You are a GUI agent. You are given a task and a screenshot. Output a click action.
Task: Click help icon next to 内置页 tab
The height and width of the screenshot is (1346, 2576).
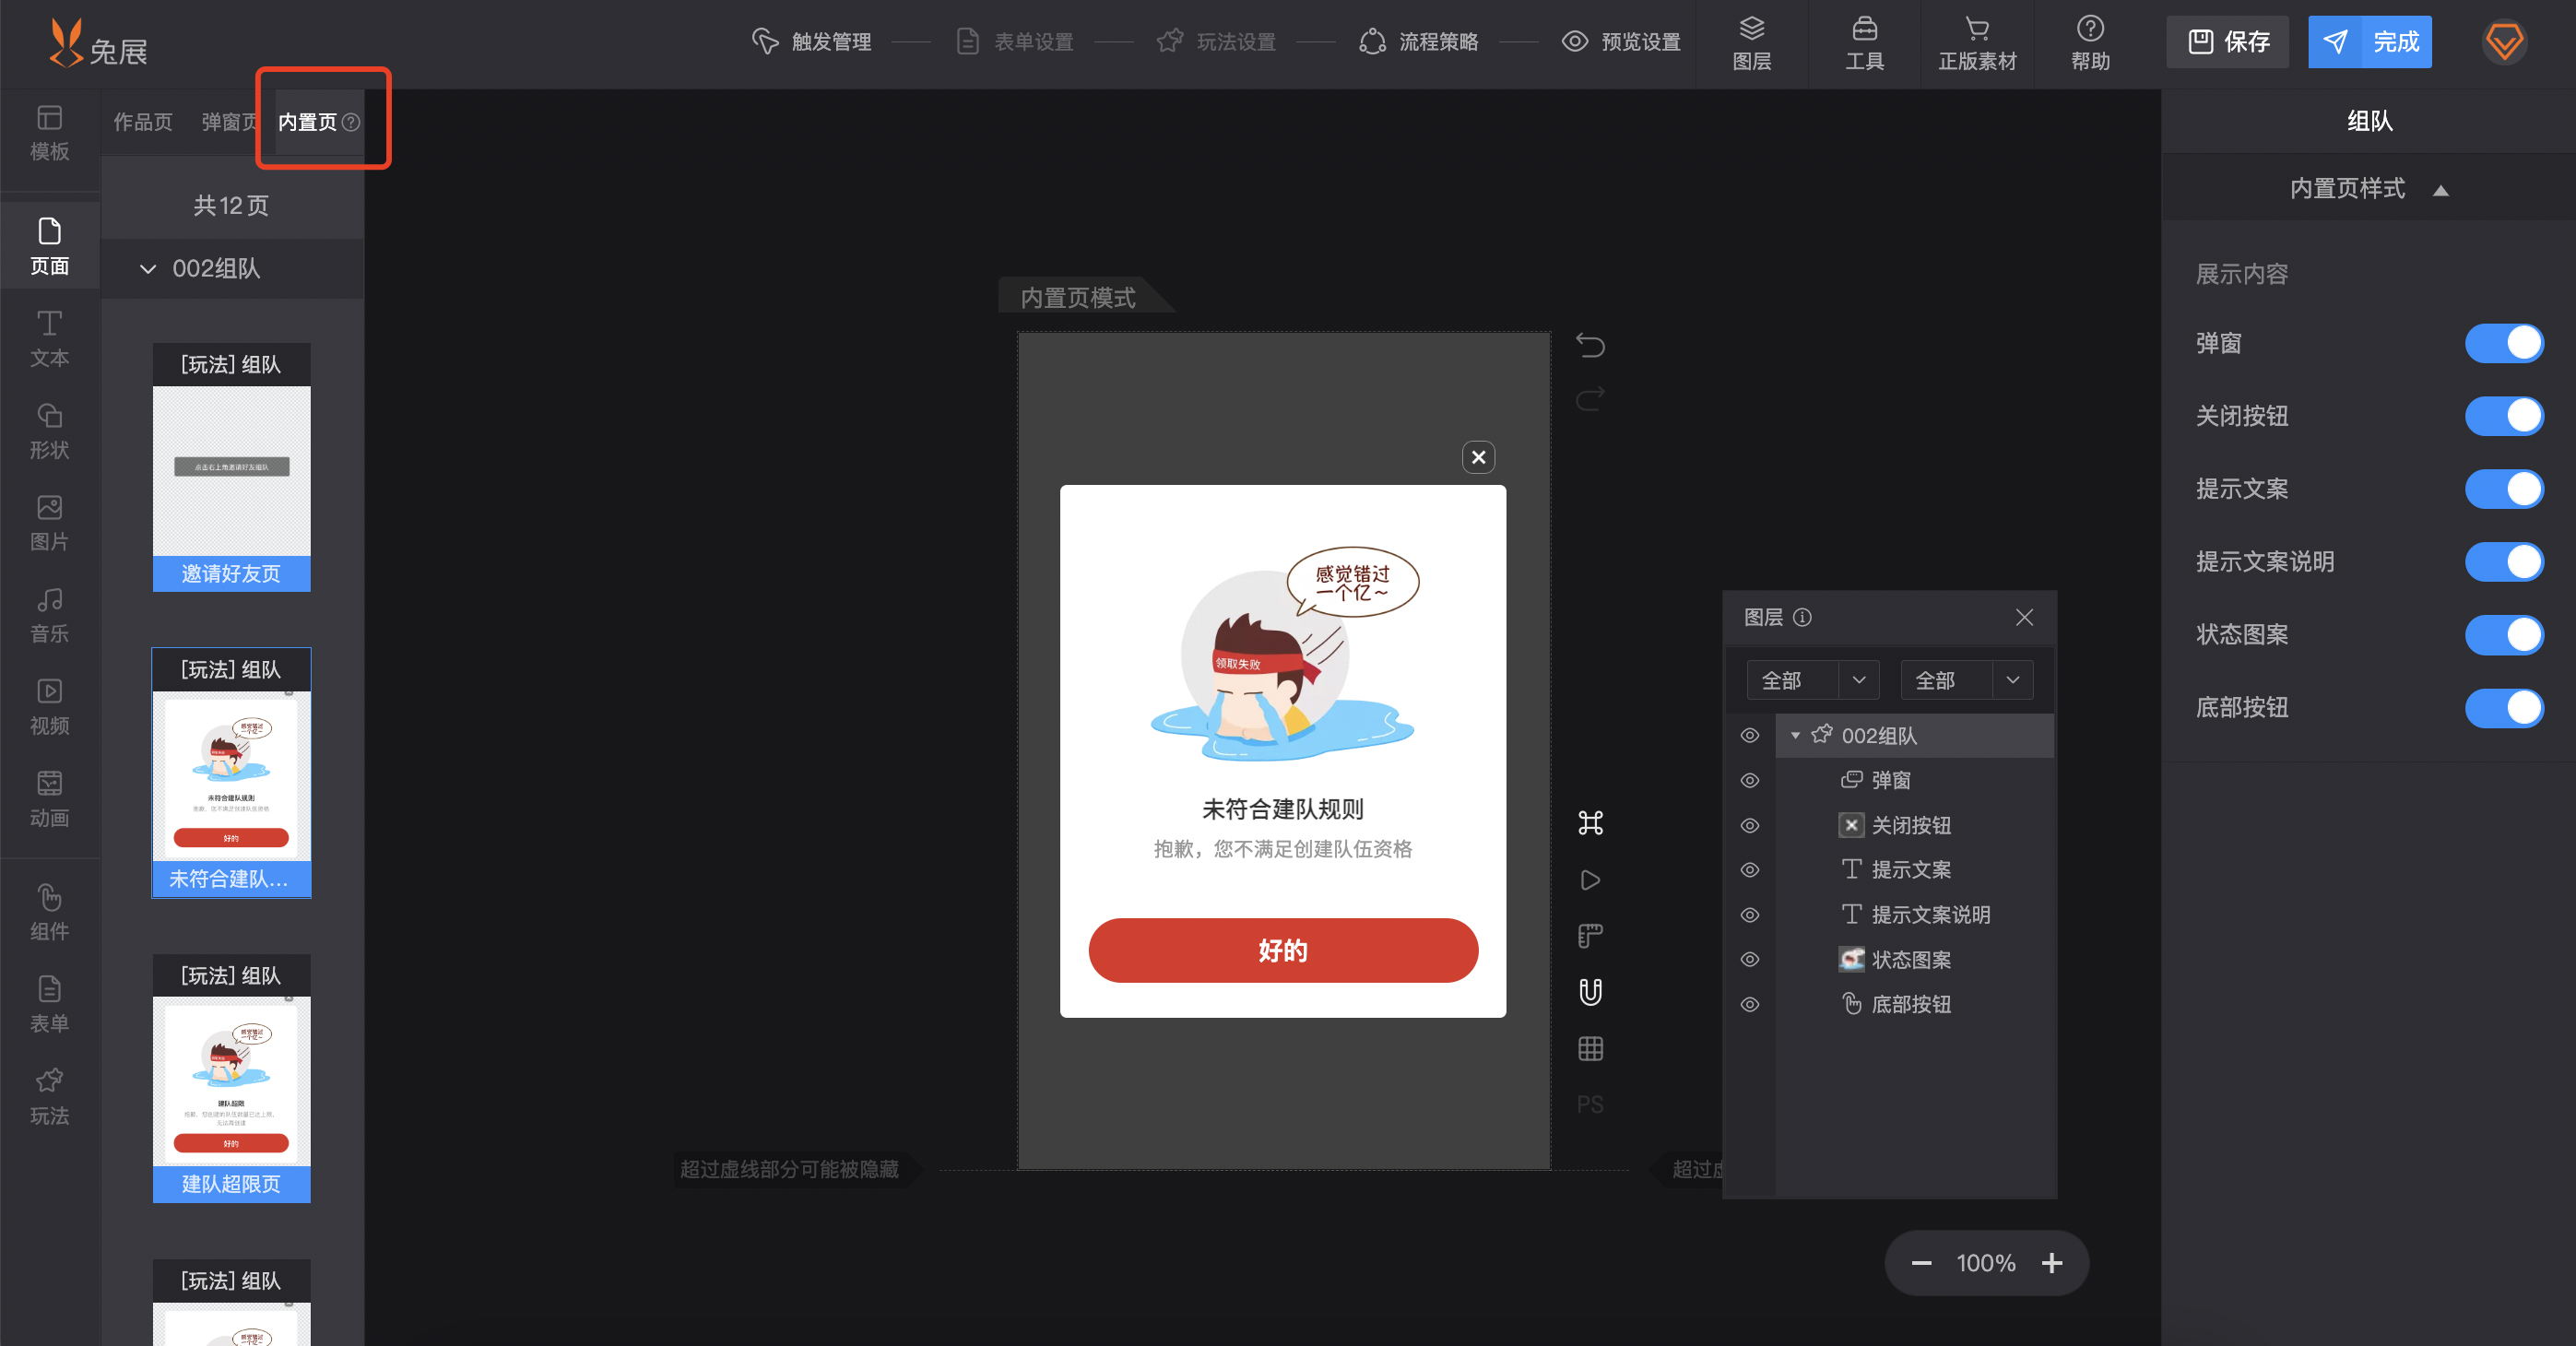[351, 122]
